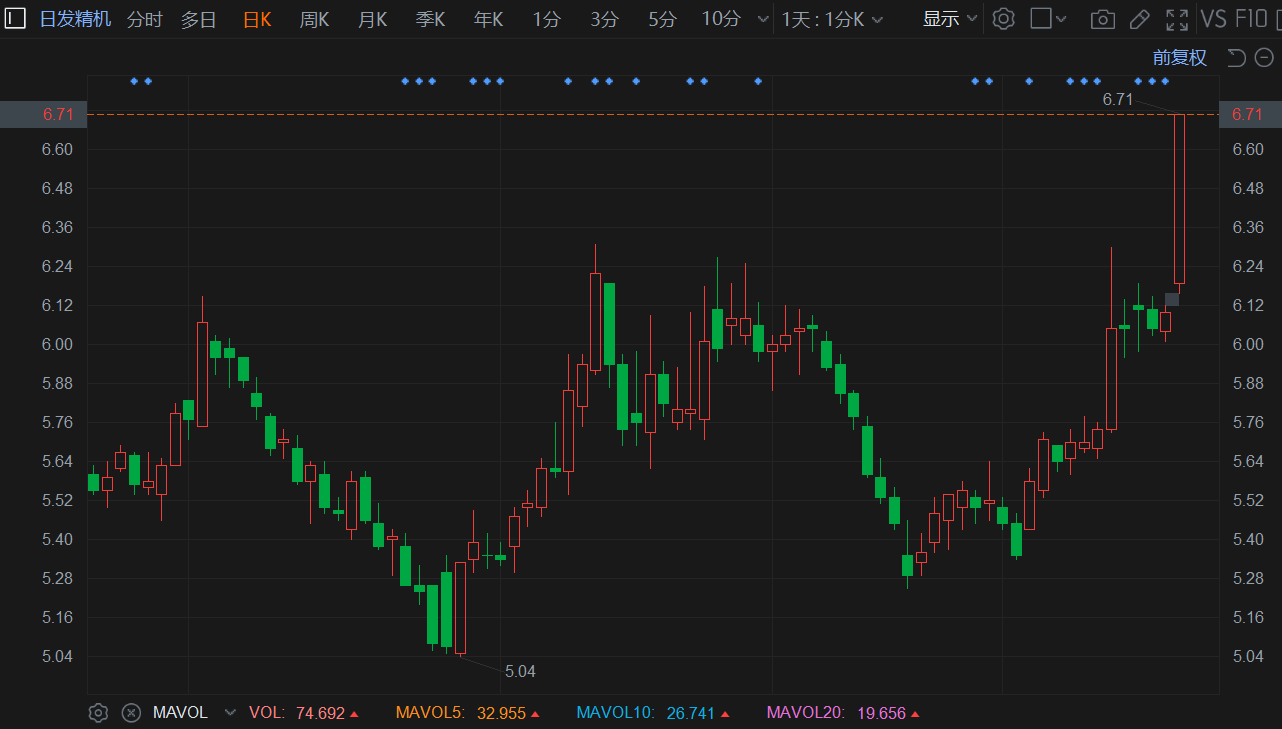Click the leftmost blue diamond event marker

pos(134,81)
